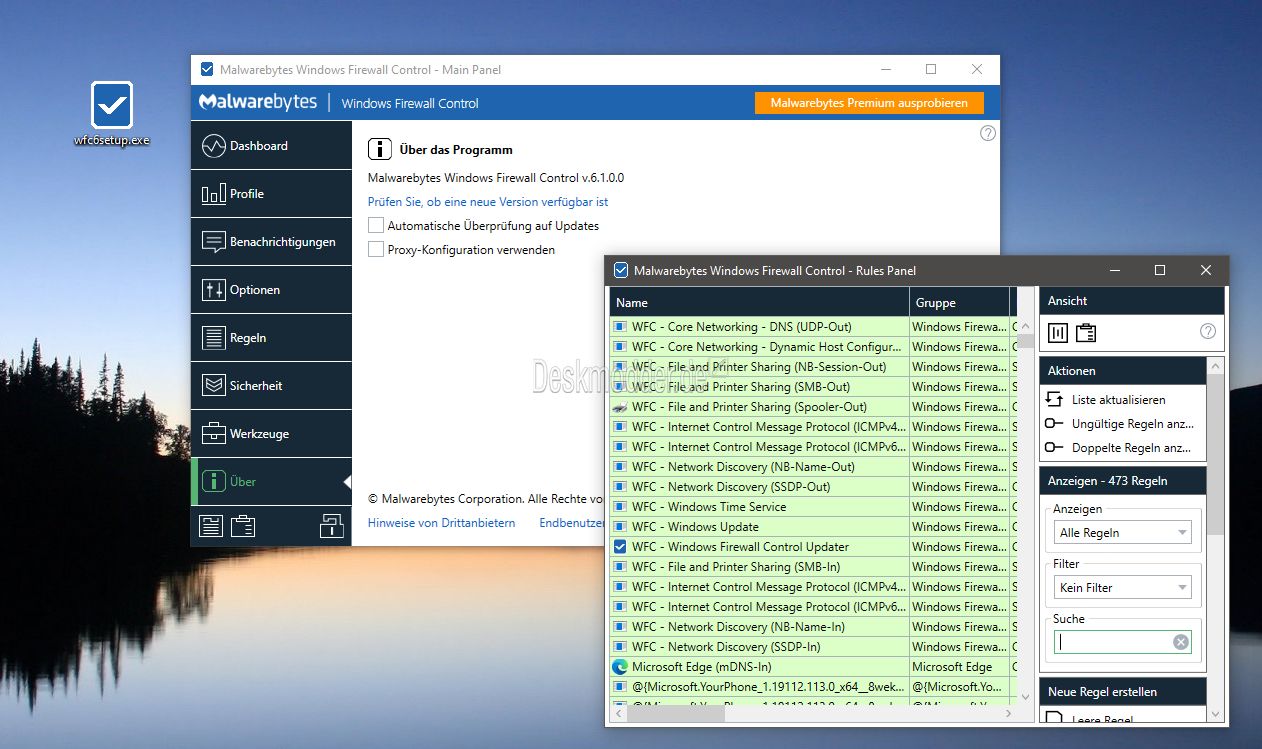The height and width of the screenshot is (749, 1262).
Task: Click the version text Malwarebytes Windows Firewall Control v.6.1.0.0
Action: point(496,178)
